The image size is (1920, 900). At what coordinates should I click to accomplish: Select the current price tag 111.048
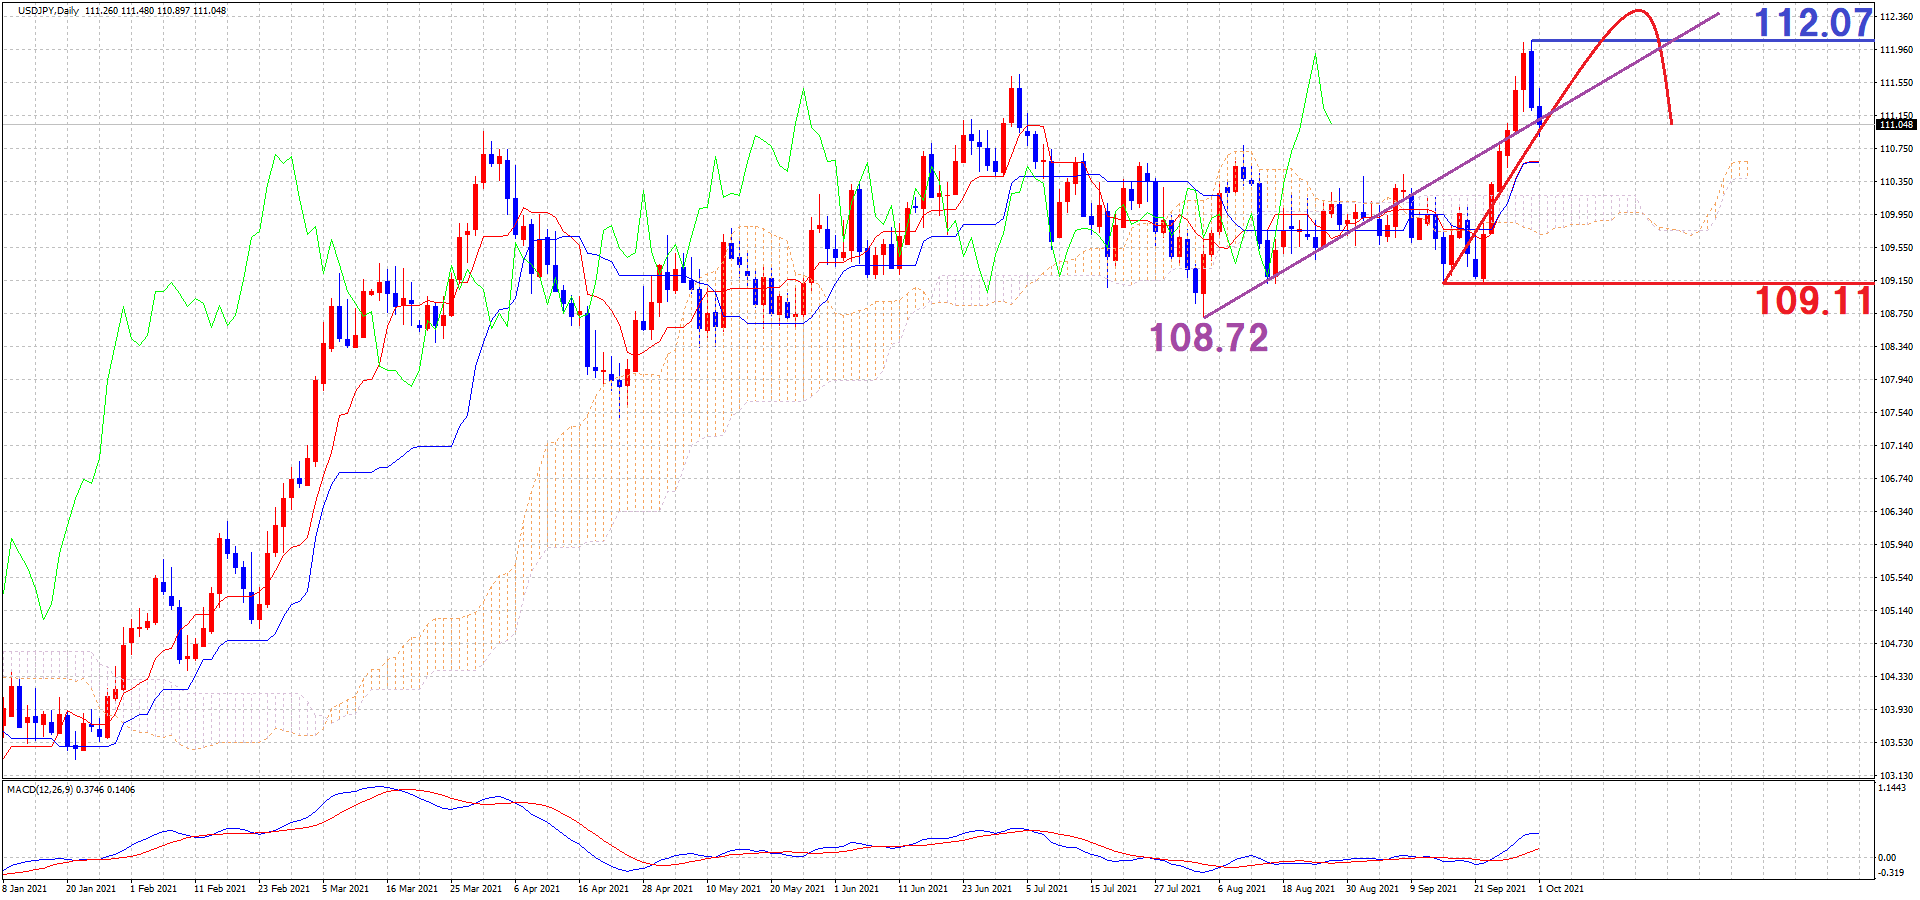click(1895, 125)
